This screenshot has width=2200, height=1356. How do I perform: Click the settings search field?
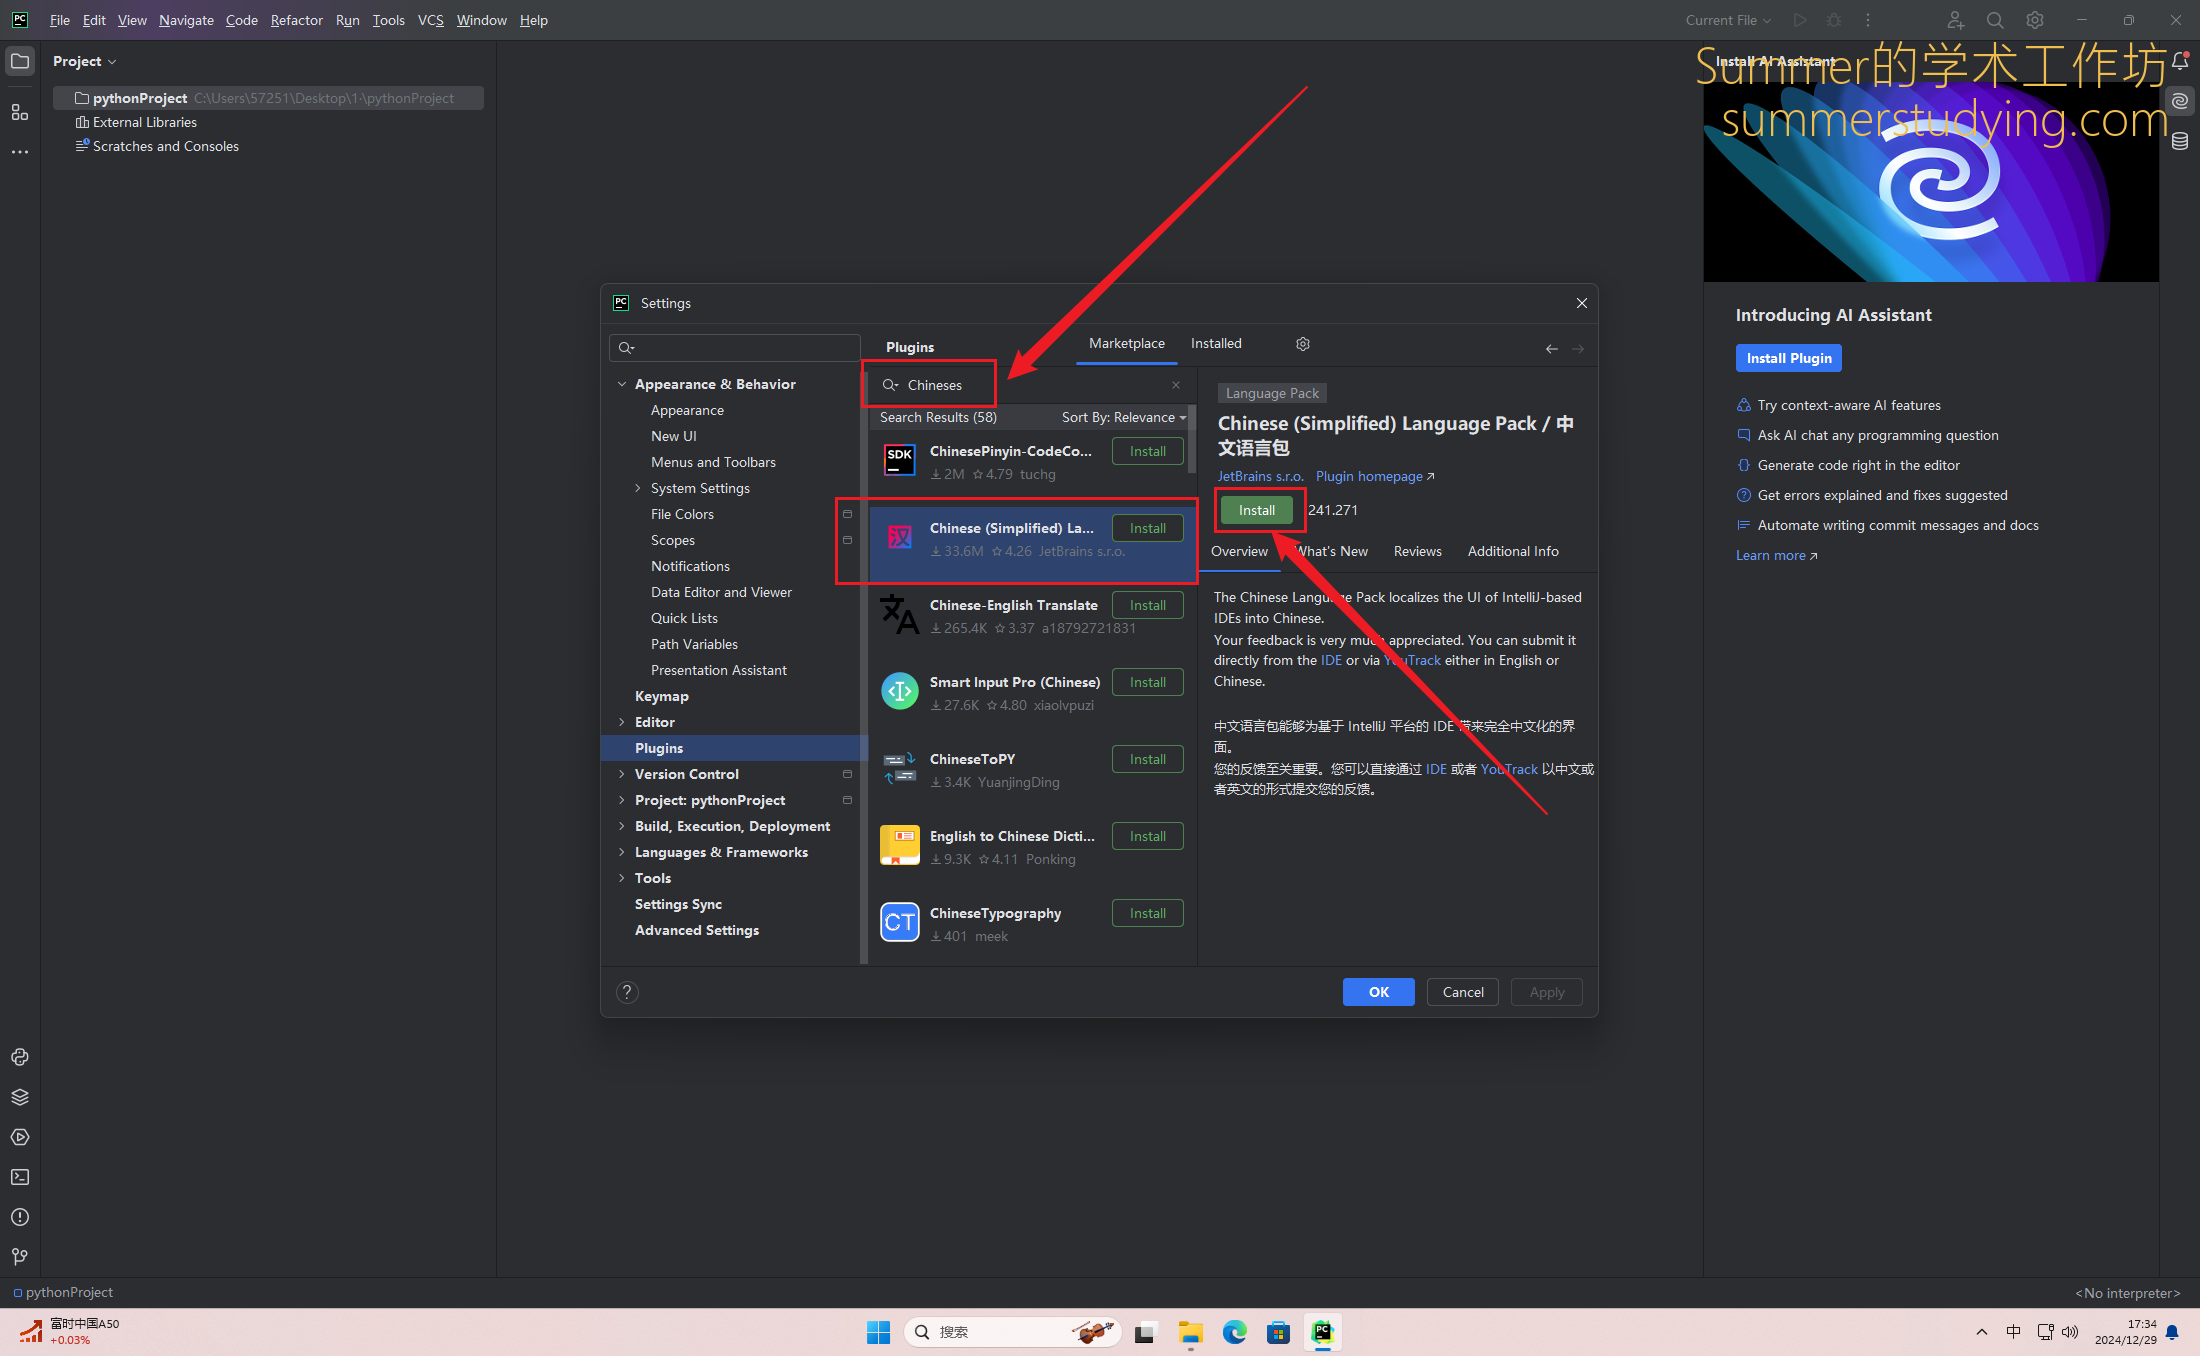coord(735,348)
